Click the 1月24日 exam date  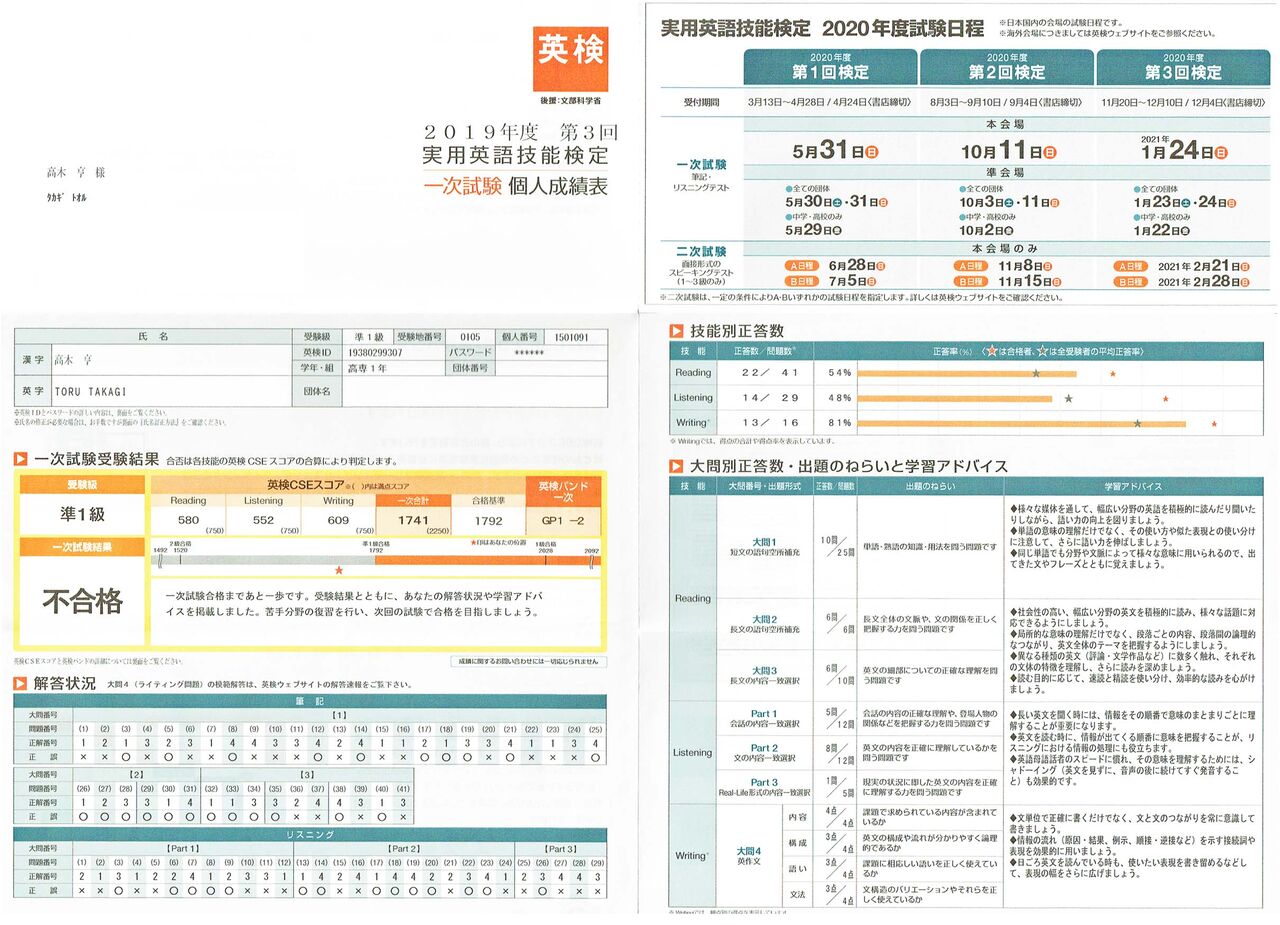click(x=1183, y=151)
